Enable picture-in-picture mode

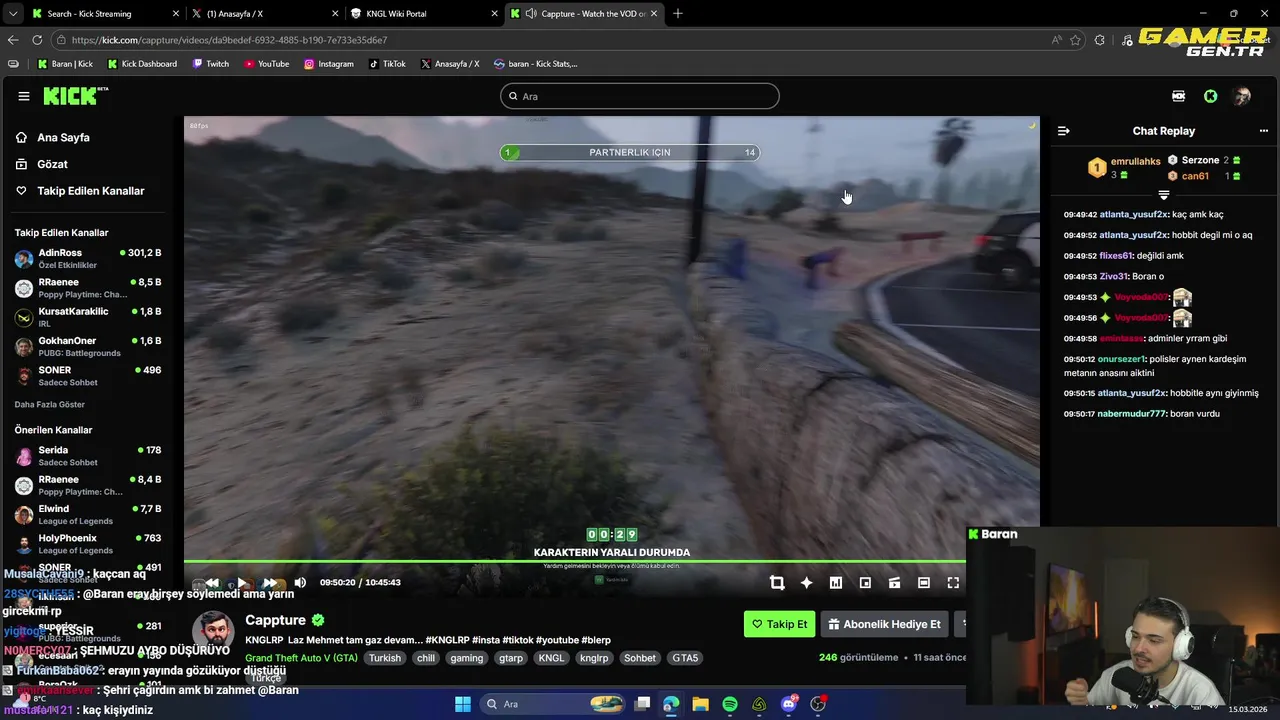[x=865, y=583]
